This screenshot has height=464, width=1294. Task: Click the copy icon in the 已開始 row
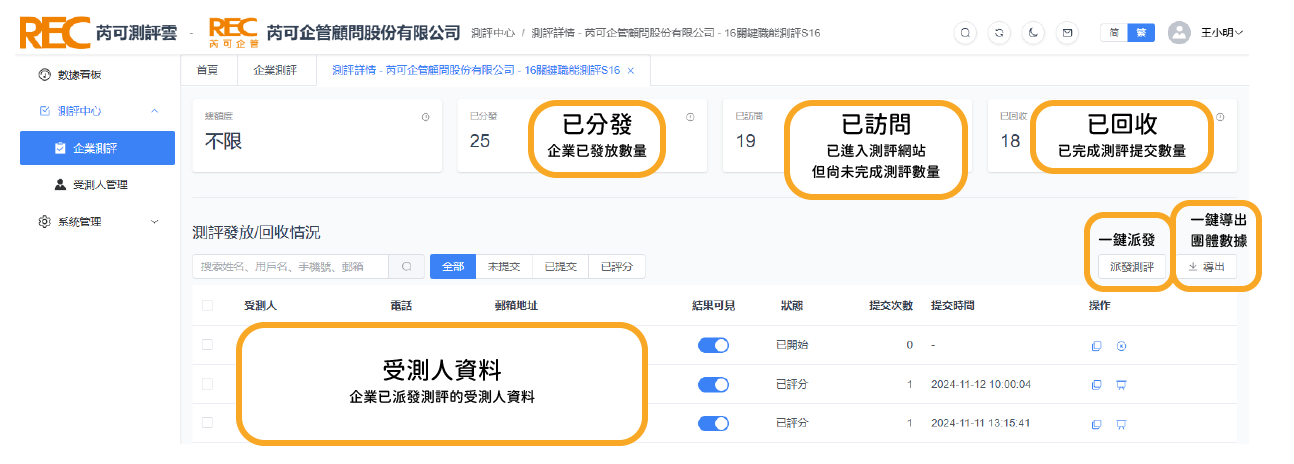(1096, 346)
